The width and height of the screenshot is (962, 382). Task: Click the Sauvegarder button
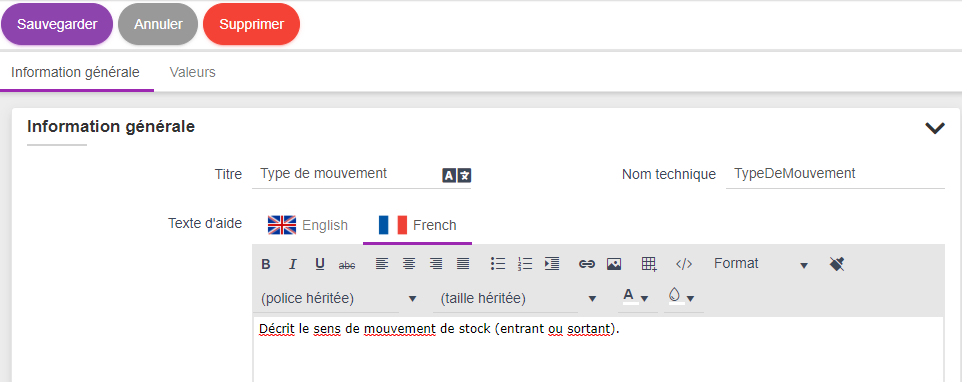[x=57, y=25]
